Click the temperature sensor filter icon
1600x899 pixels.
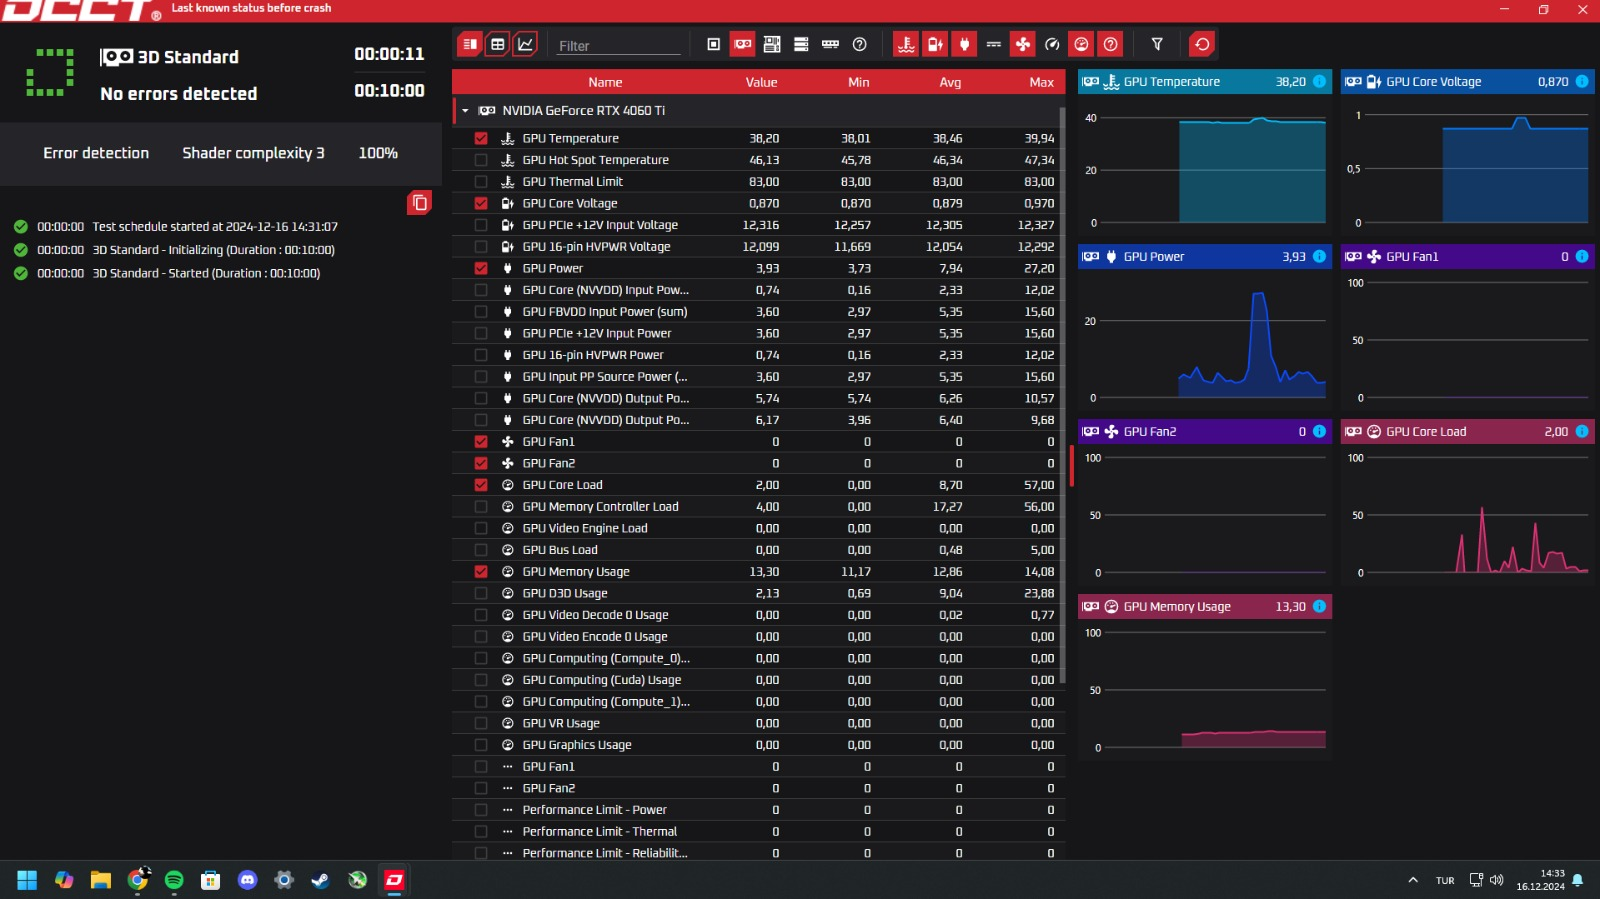click(x=906, y=44)
